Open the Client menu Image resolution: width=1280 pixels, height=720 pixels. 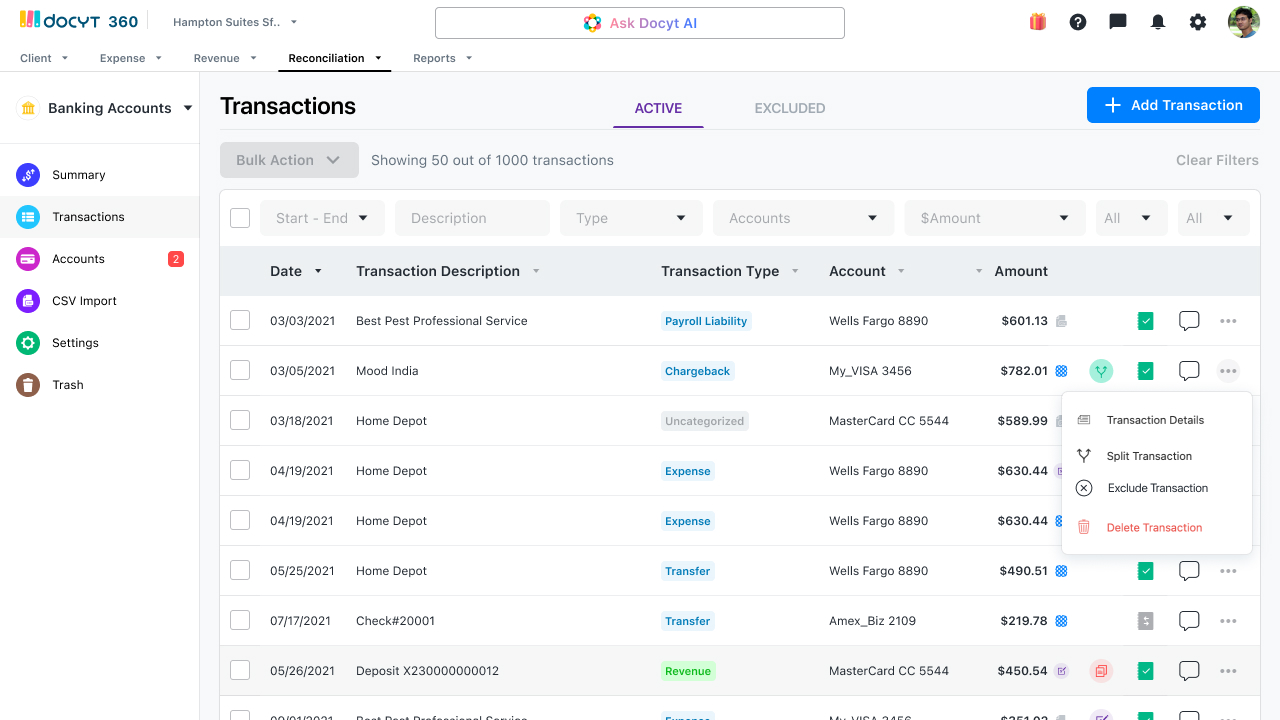click(x=44, y=58)
